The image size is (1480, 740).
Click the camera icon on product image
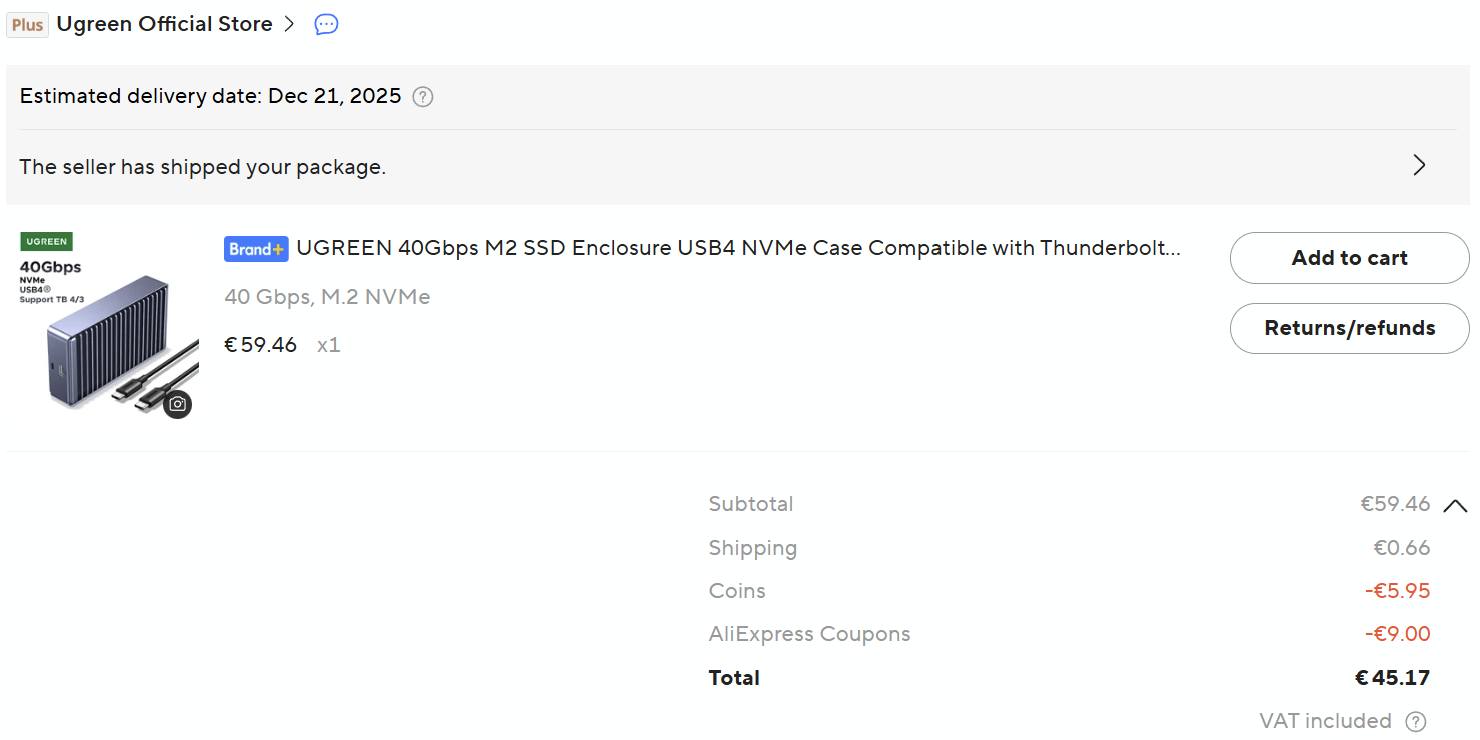pyautogui.click(x=177, y=404)
